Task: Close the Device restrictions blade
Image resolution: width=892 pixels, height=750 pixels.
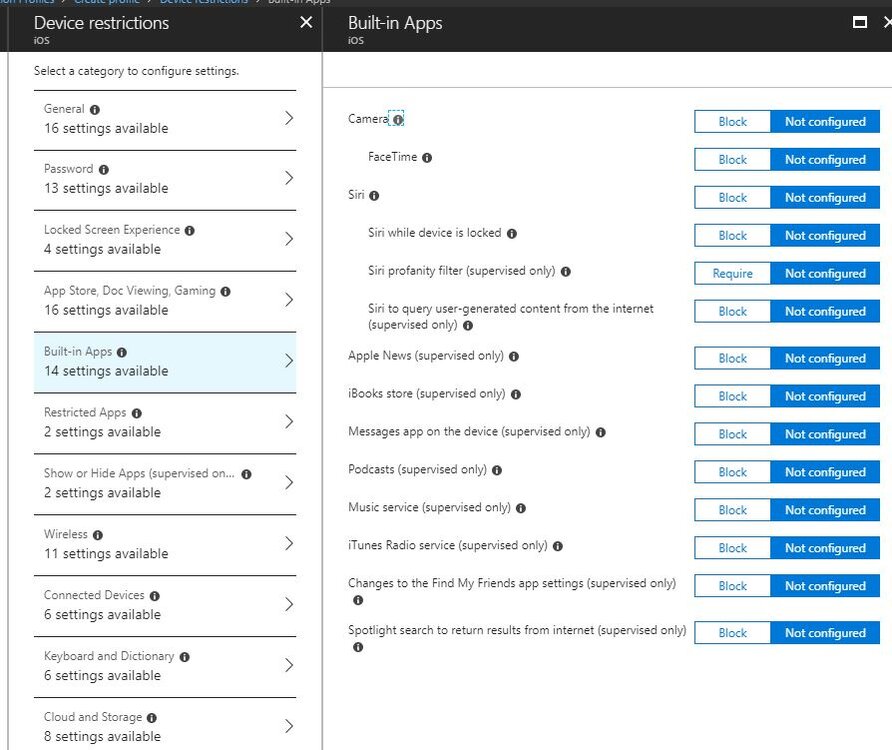Action: tap(306, 22)
